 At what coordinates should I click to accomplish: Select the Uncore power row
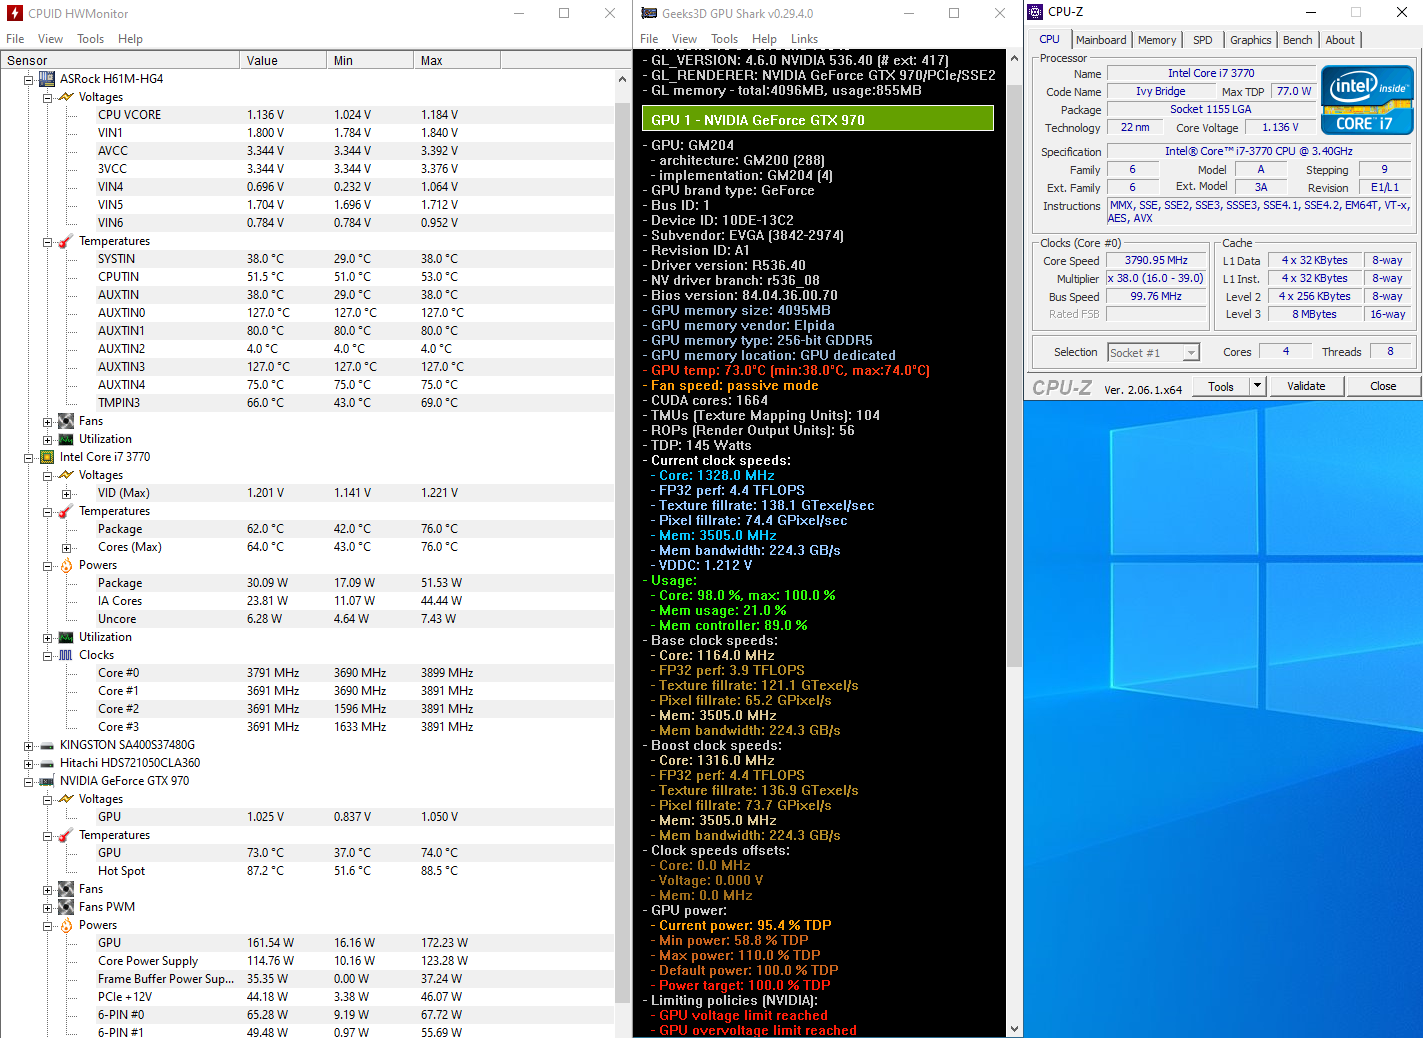pos(307,619)
